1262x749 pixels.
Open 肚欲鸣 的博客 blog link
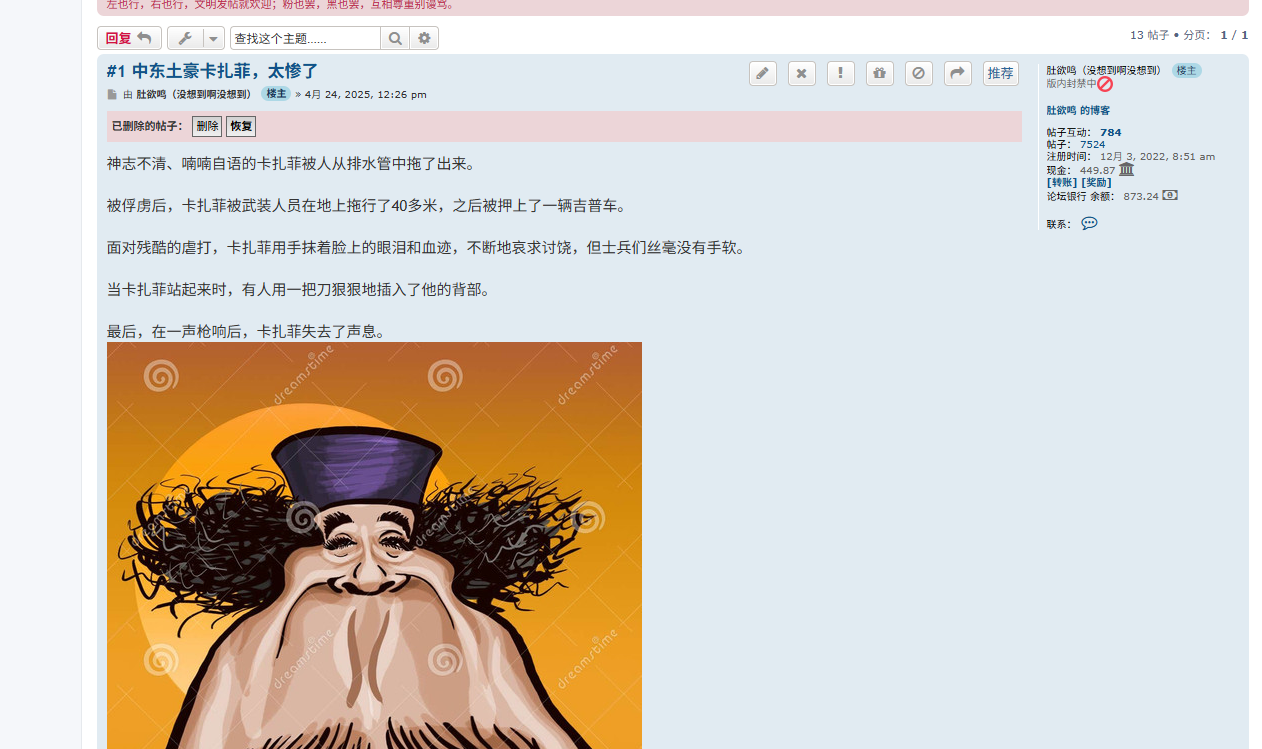pos(1078,110)
